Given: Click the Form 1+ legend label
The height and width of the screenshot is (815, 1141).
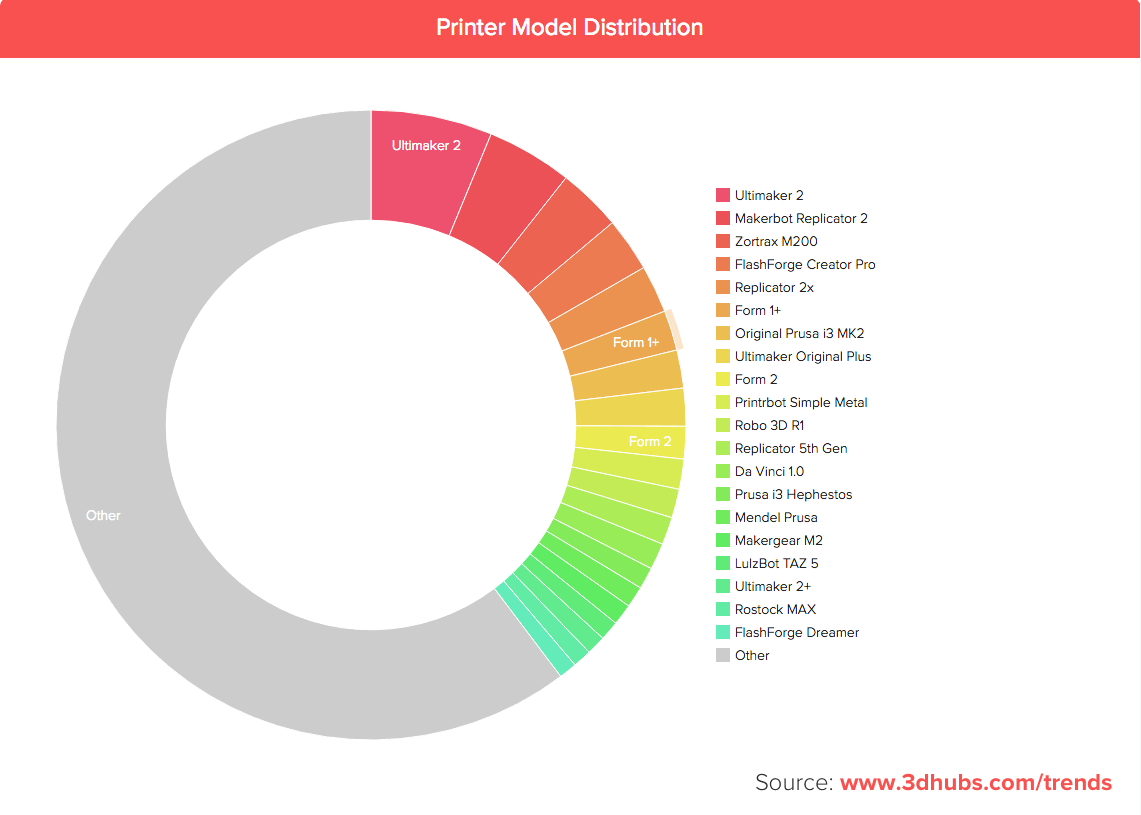Looking at the screenshot, I should [x=758, y=310].
